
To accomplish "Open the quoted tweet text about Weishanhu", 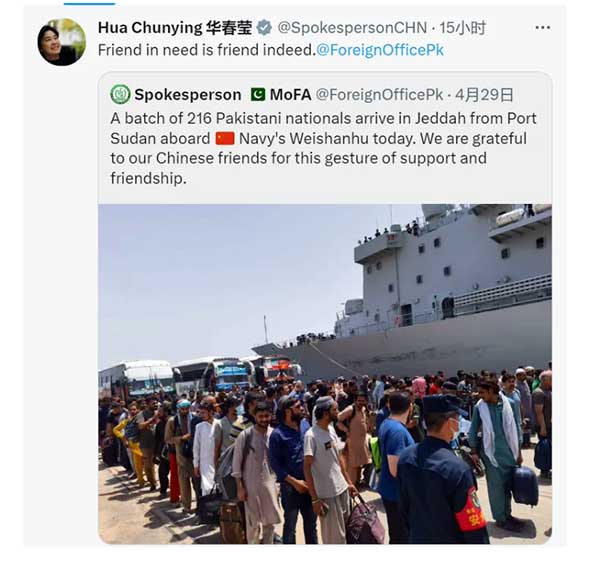I will pos(323,148).
